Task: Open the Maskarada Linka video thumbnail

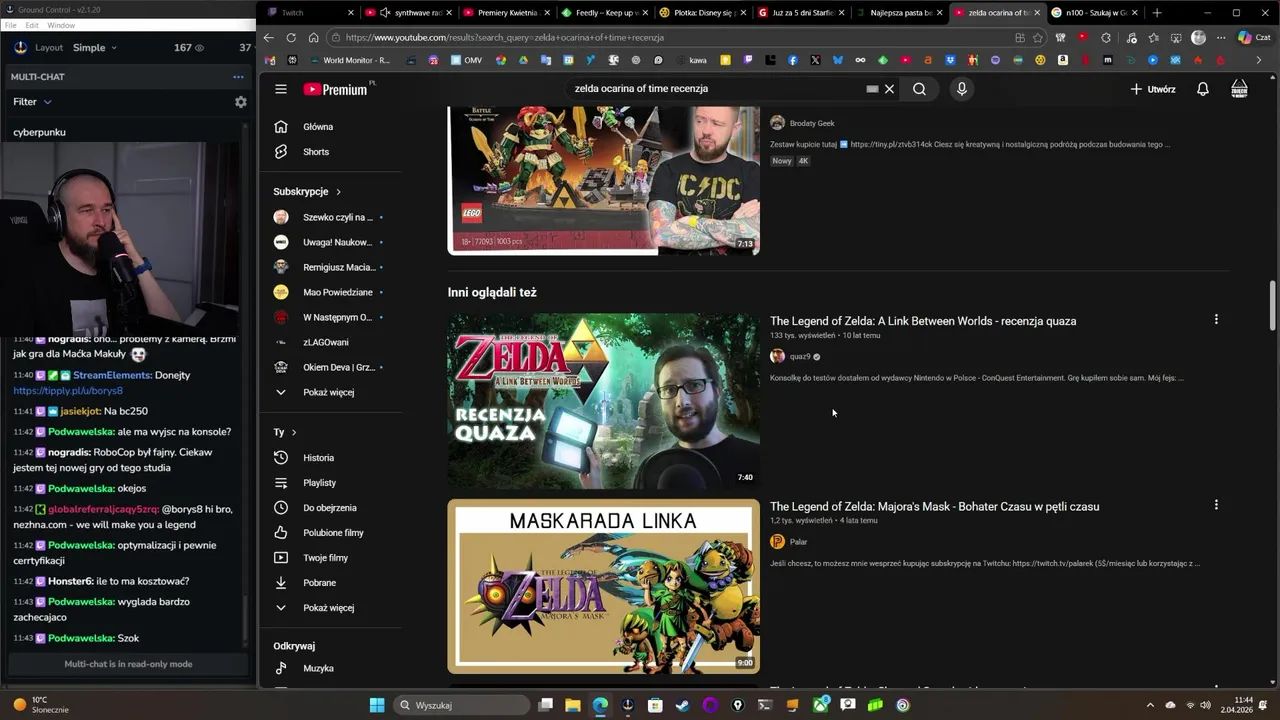Action: [x=603, y=586]
